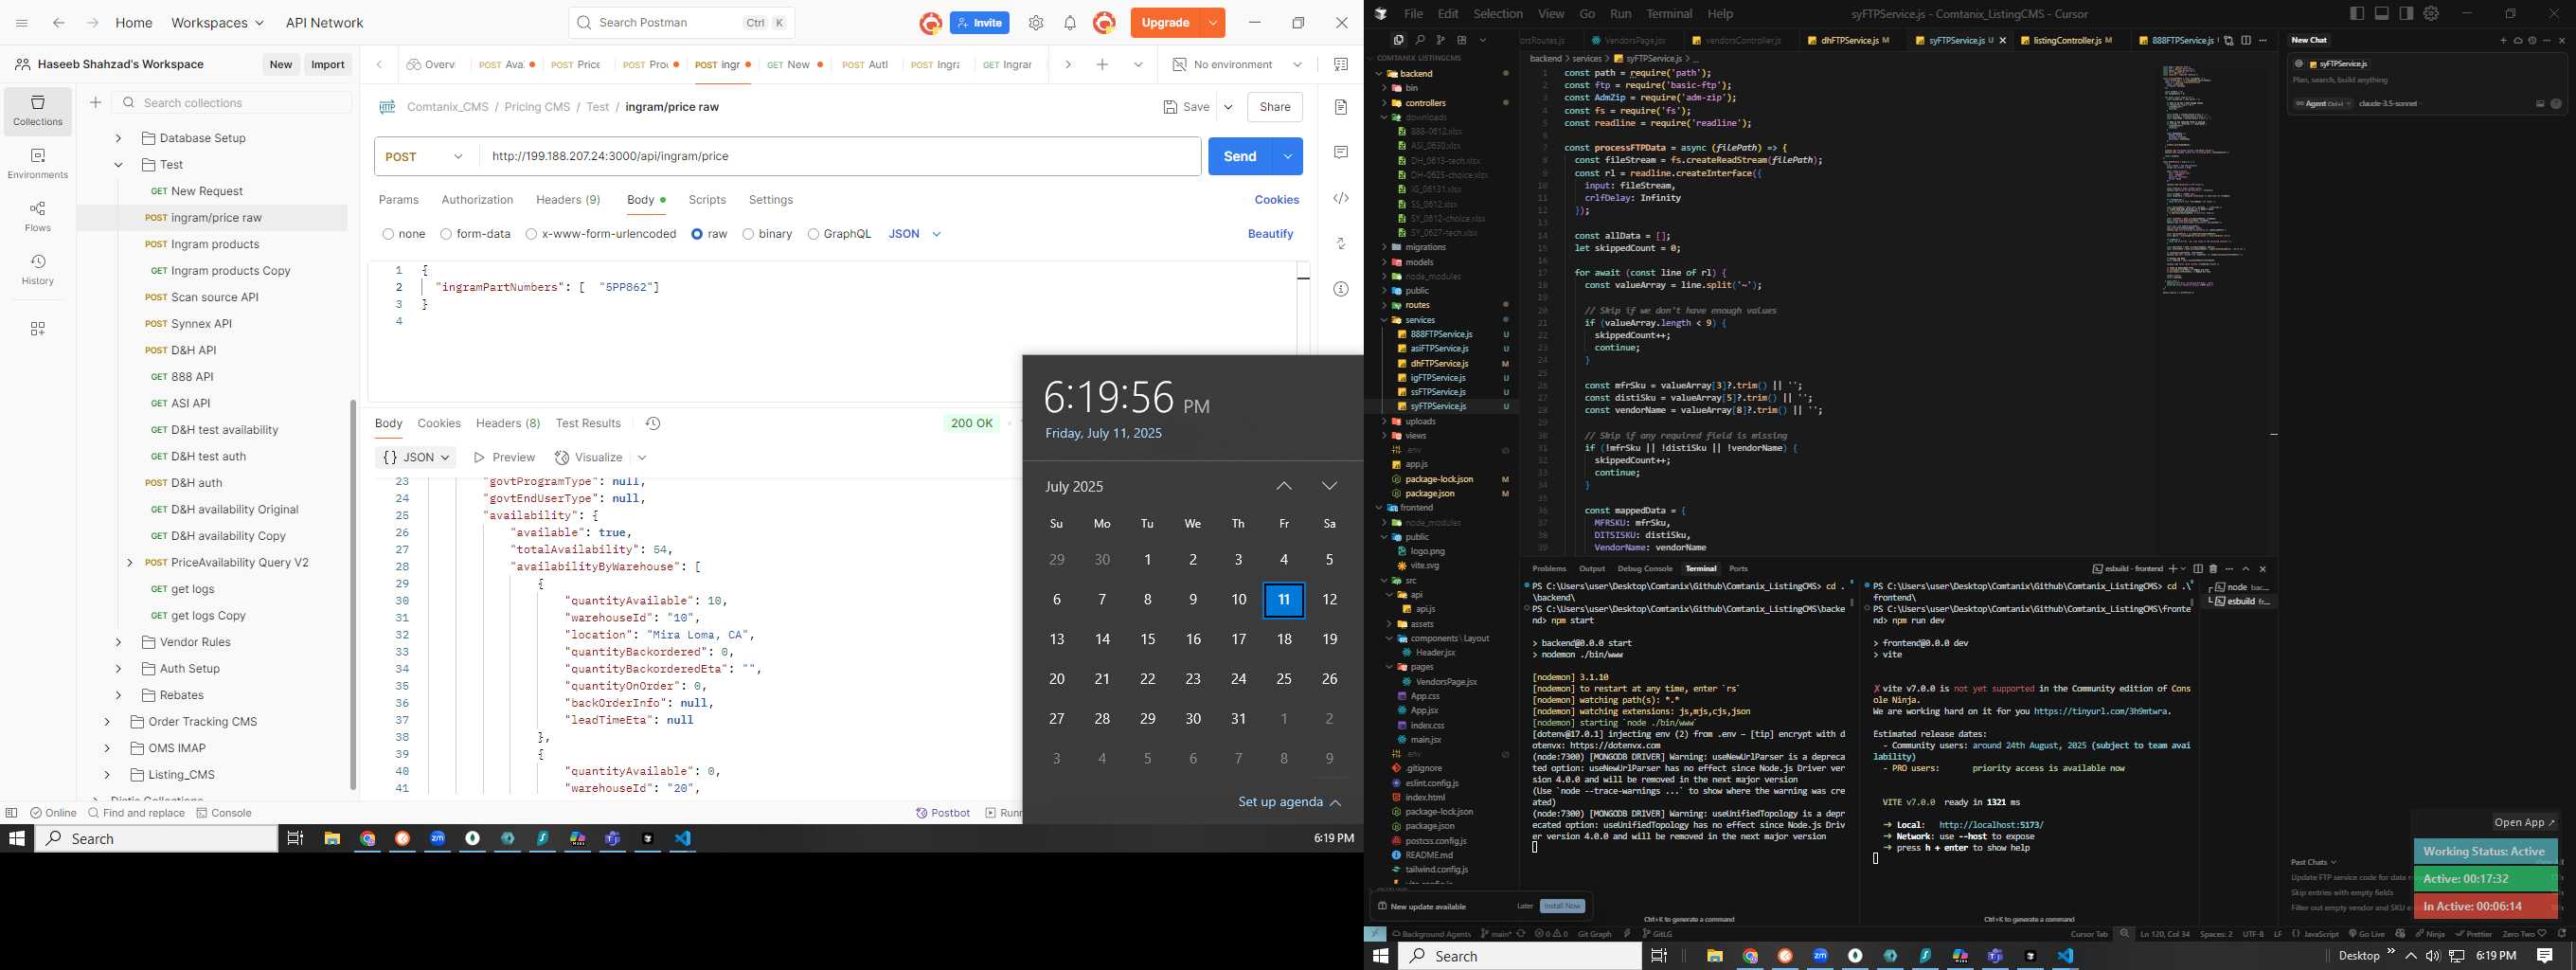Open the response JSON format dropdown

coord(416,458)
